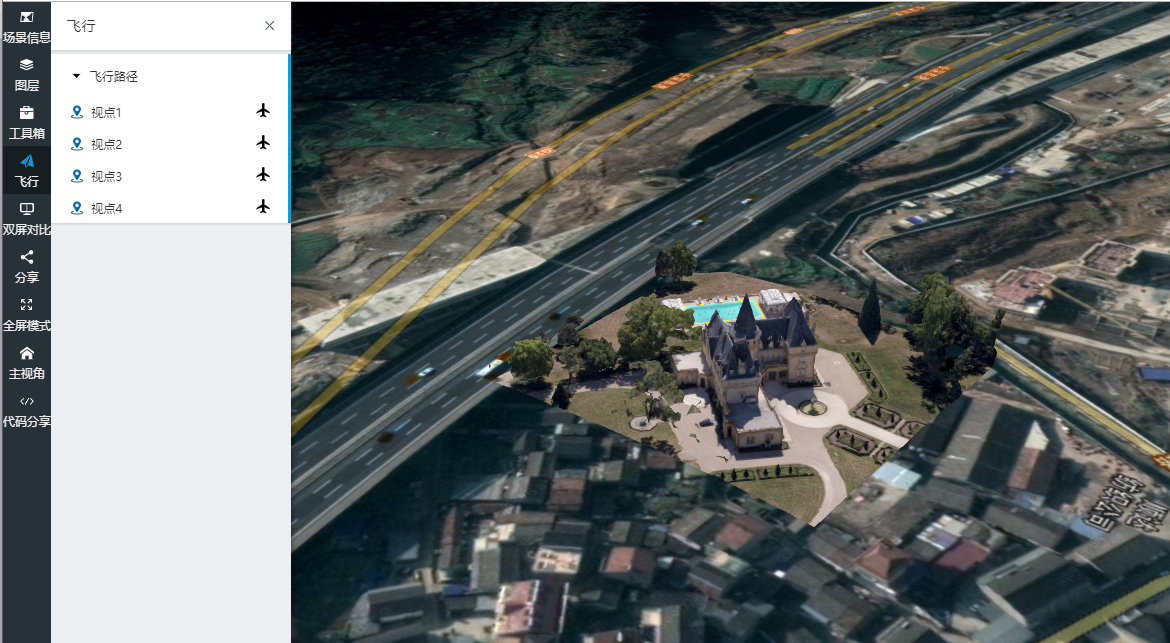Collapse the 飞行路径 tree arrow
This screenshot has height=643, width=1170.
[76, 77]
